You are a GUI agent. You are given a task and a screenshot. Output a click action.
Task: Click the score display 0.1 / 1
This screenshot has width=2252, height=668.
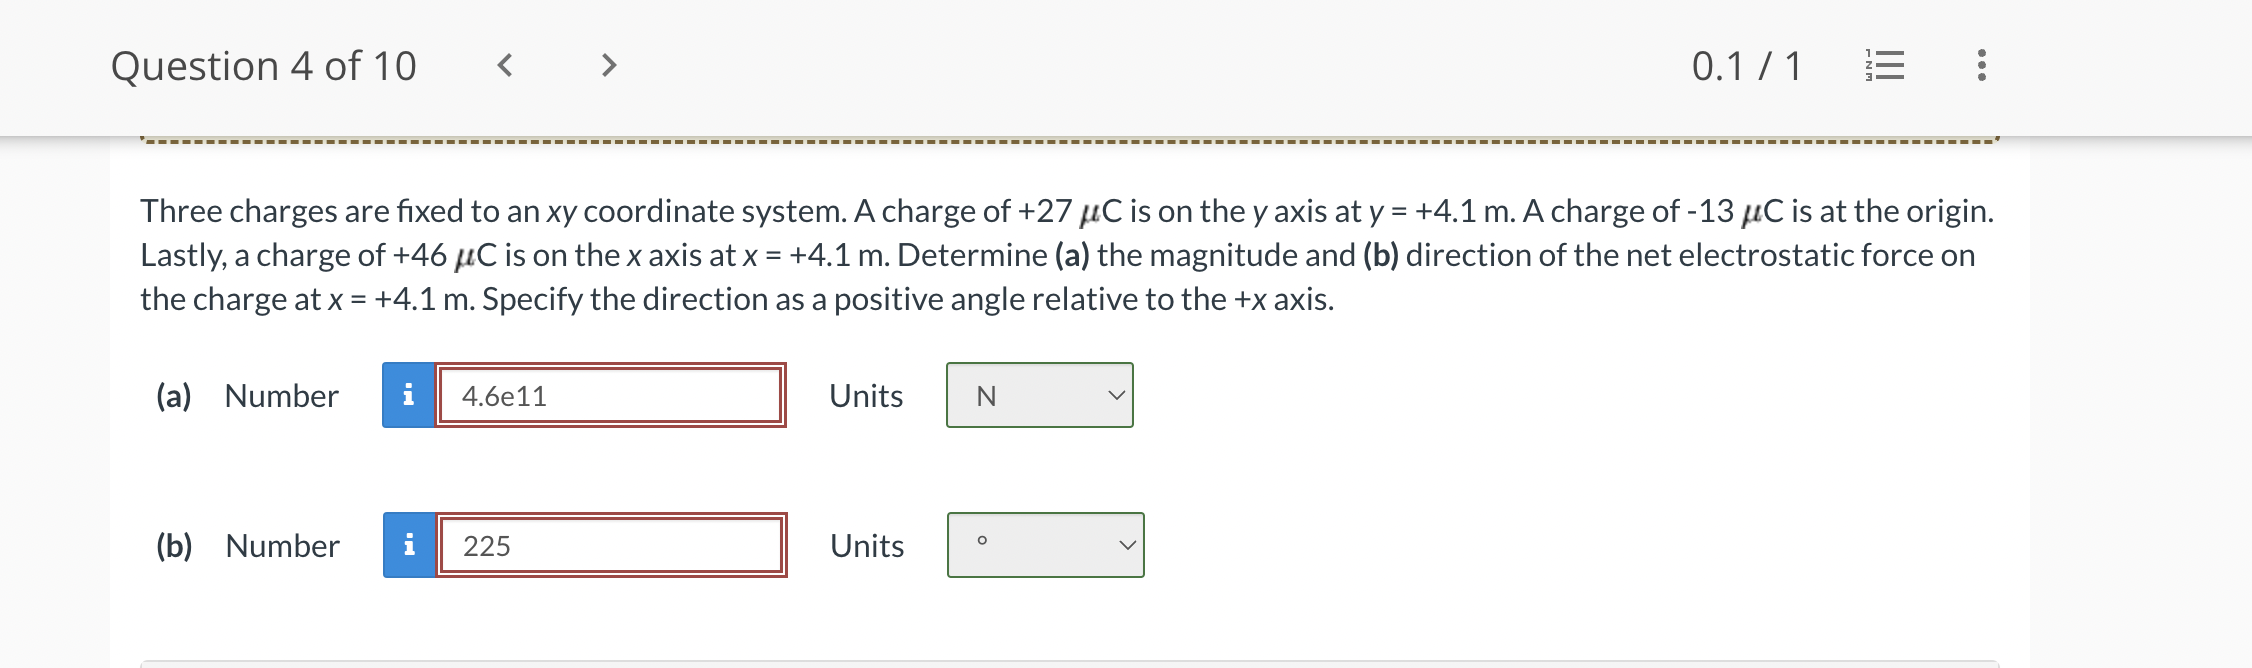click(1746, 66)
